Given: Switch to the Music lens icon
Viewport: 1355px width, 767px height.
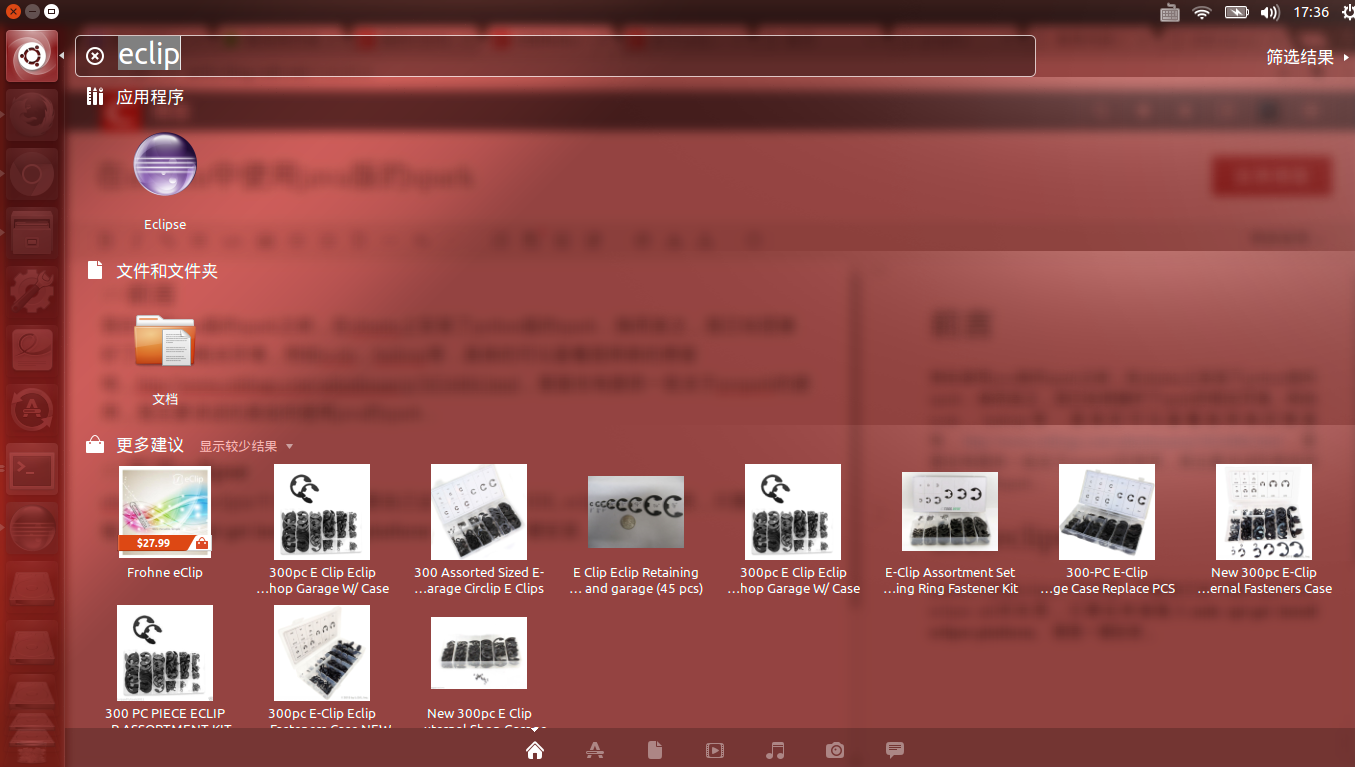Looking at the screenshot, I should [775, 750].
